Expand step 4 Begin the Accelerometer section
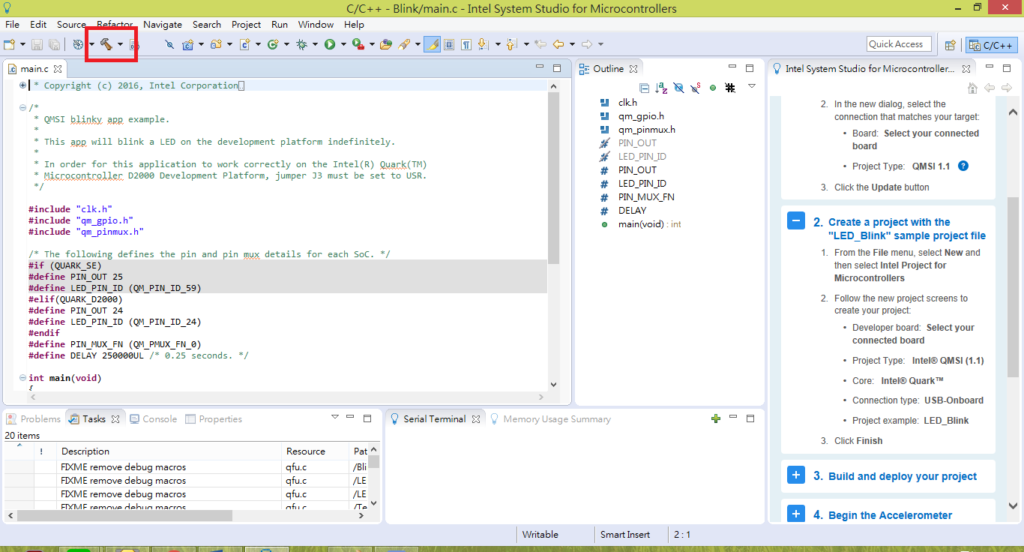The image size is (1024, 552). (796, 514)
